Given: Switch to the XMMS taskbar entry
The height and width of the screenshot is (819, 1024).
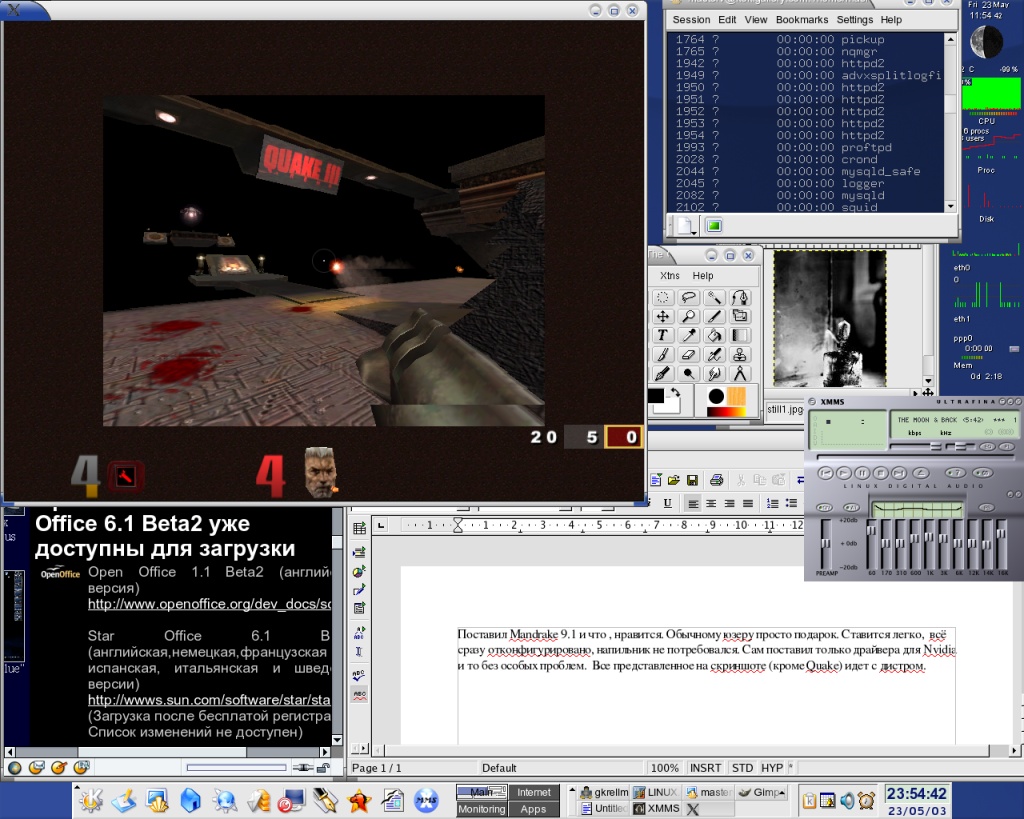Looking at the screenshot, I should pyautogui.click(x=657, y=809).
